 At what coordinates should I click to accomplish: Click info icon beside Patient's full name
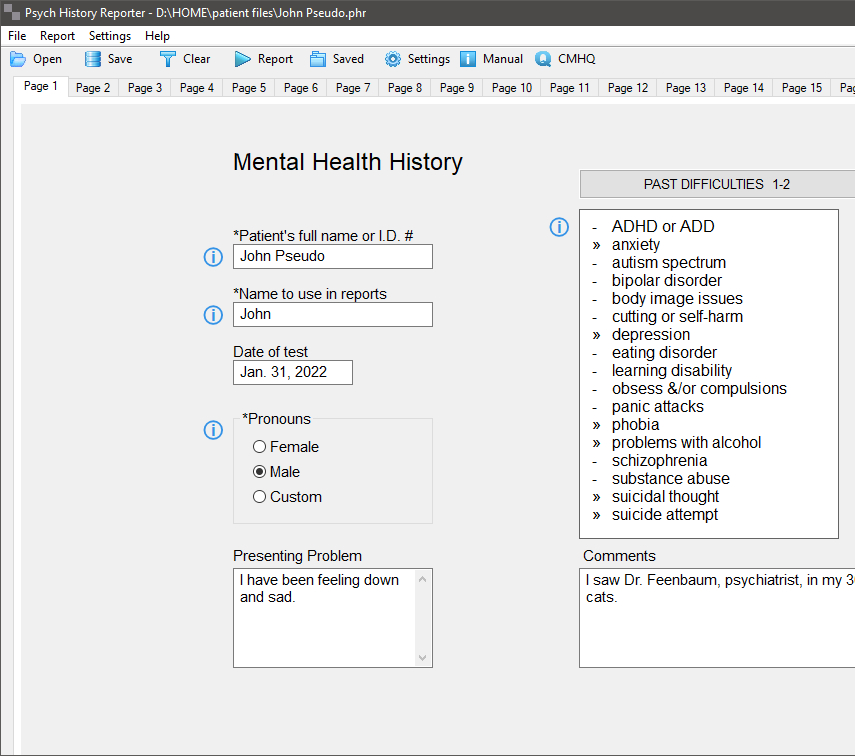[213, 257]
